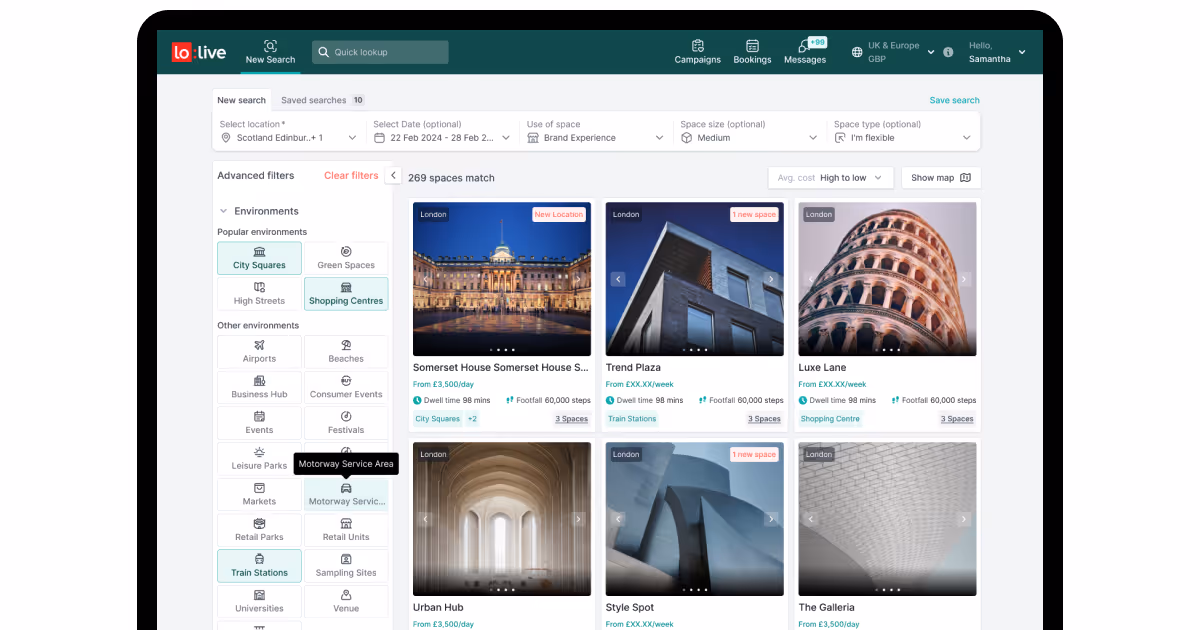The height and width of the screenshot is (630, 1200).
Task: Open the Somerset House listing image
Action: click(x=502, y=279)
